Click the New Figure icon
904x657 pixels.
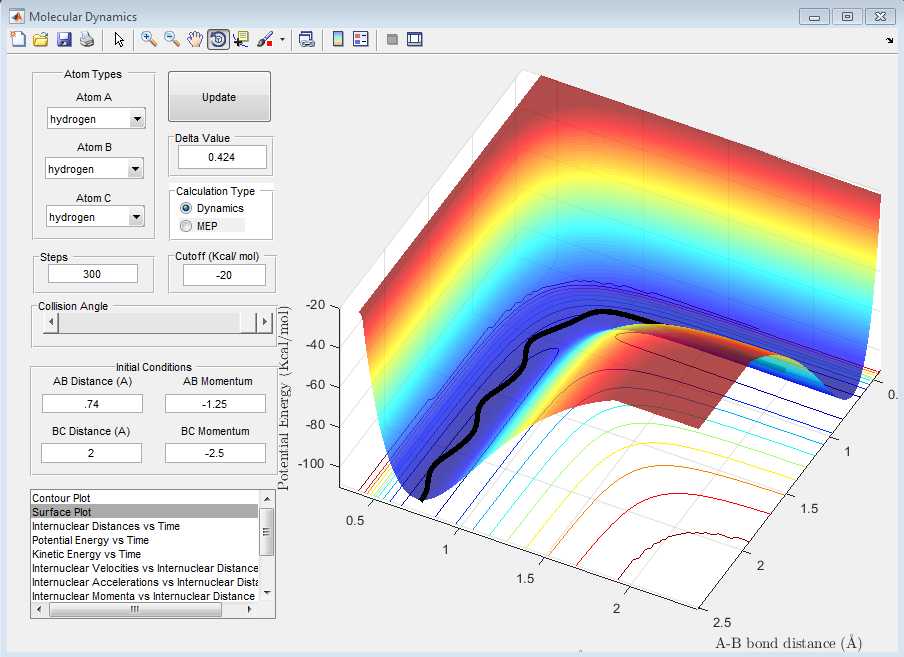(17, 40)
